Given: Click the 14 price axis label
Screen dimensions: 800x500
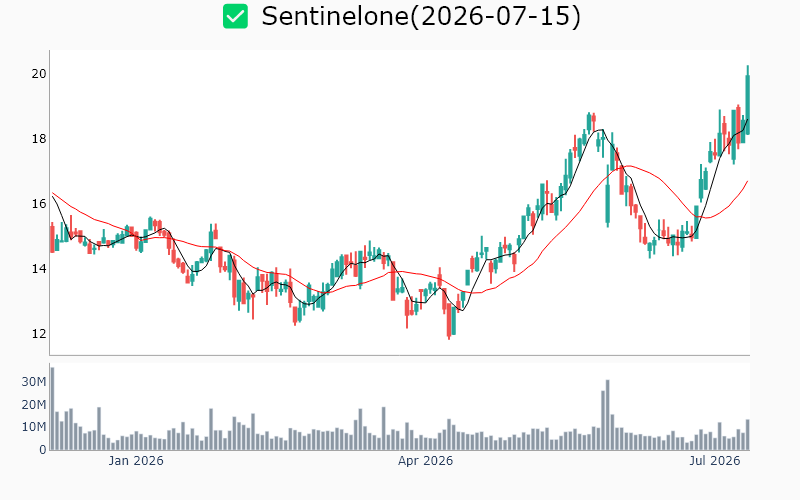Looking at the screenshot, I should point(39,268).
